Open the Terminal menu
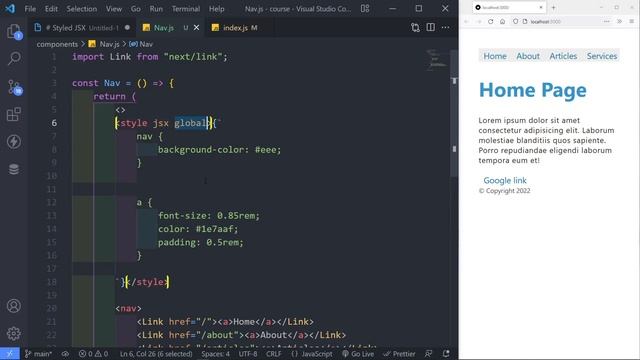Viewport: 640px width, 360px height. (x=186, y=9)
